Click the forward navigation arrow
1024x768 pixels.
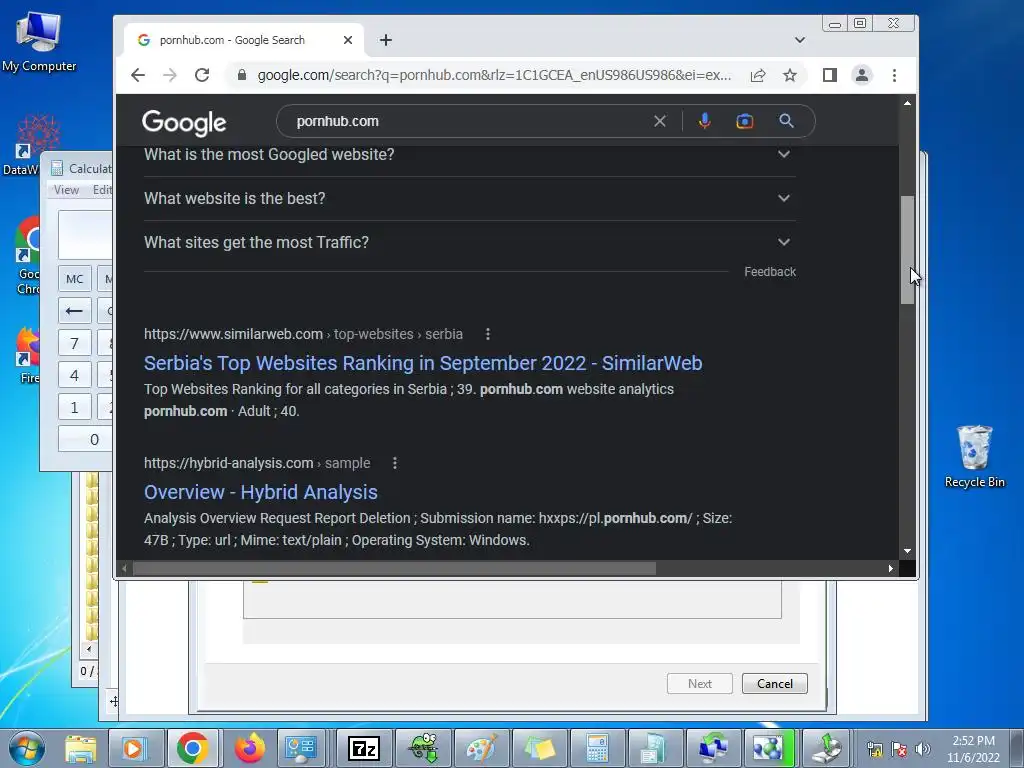(170, 75)
